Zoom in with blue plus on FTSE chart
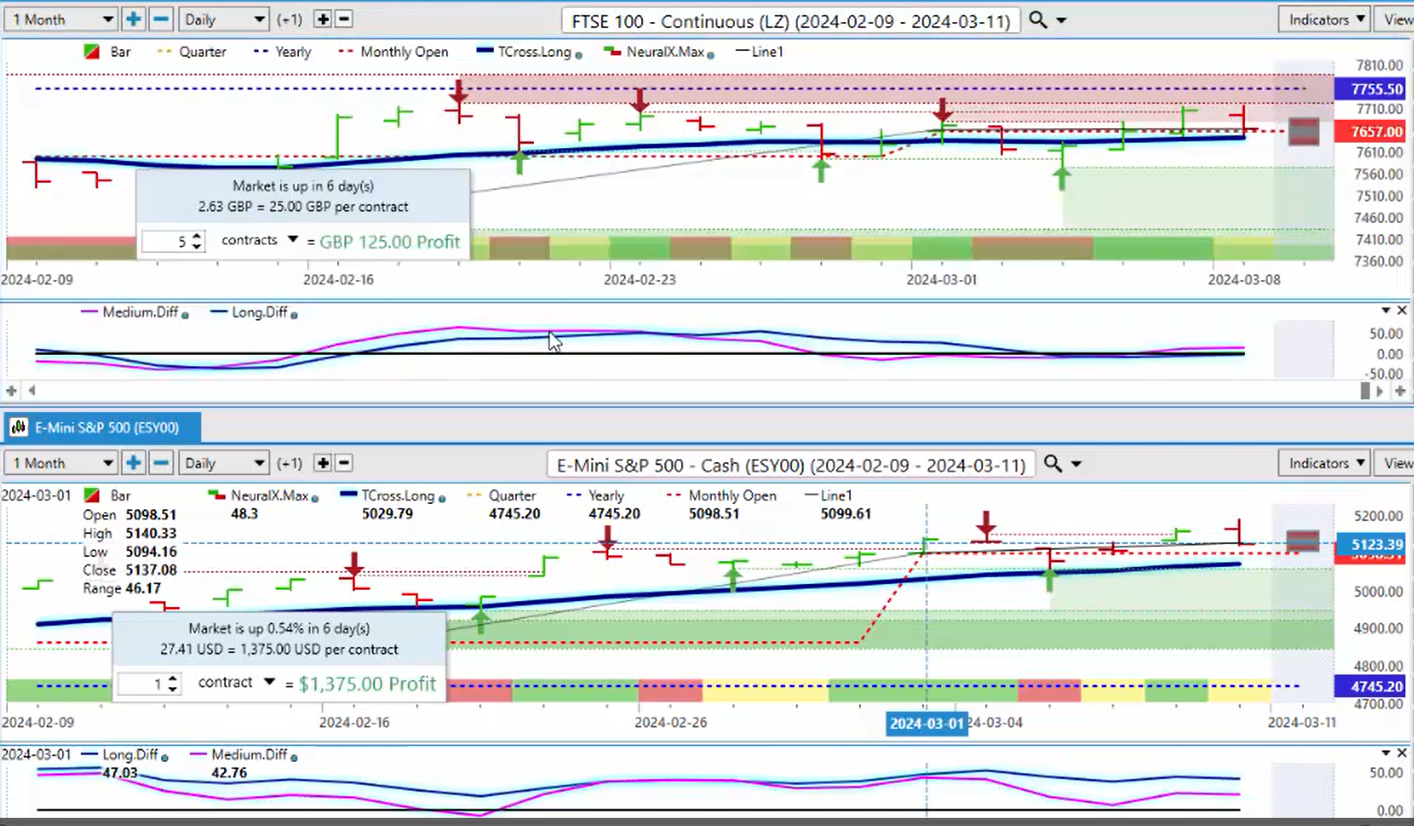1414x826 pixels. click(x=134, y=19)
